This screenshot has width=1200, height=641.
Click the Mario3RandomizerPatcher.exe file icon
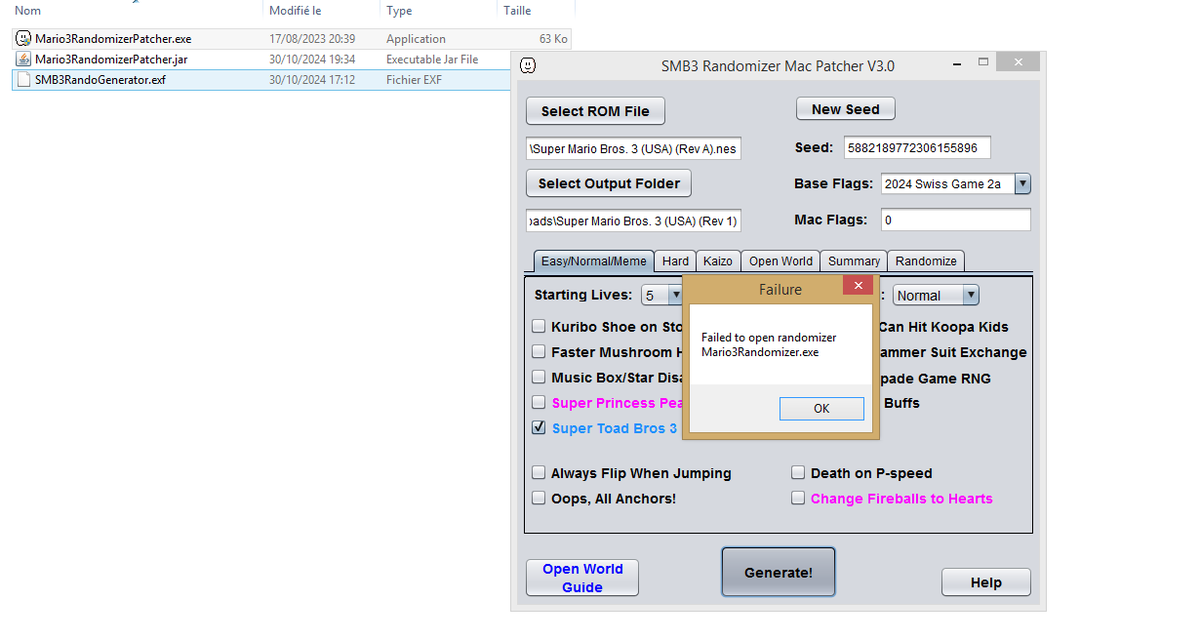pos(24,39)
